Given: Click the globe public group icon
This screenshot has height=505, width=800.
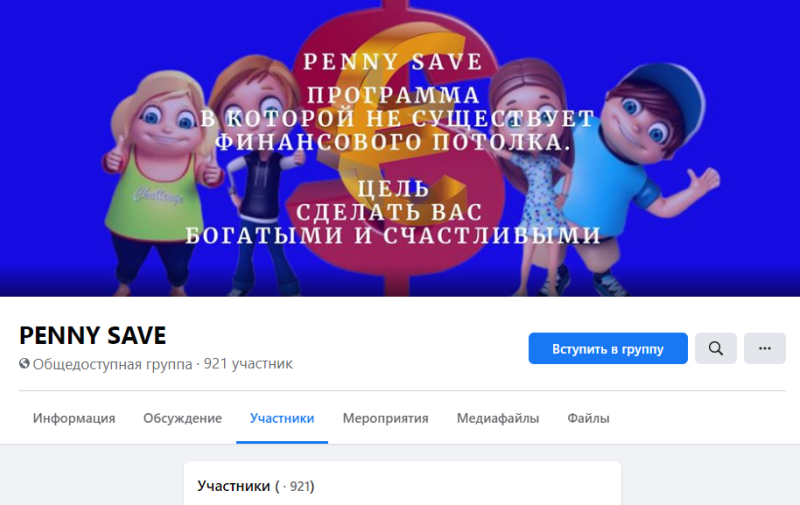Looking at the screenshot, I should 24,364.
